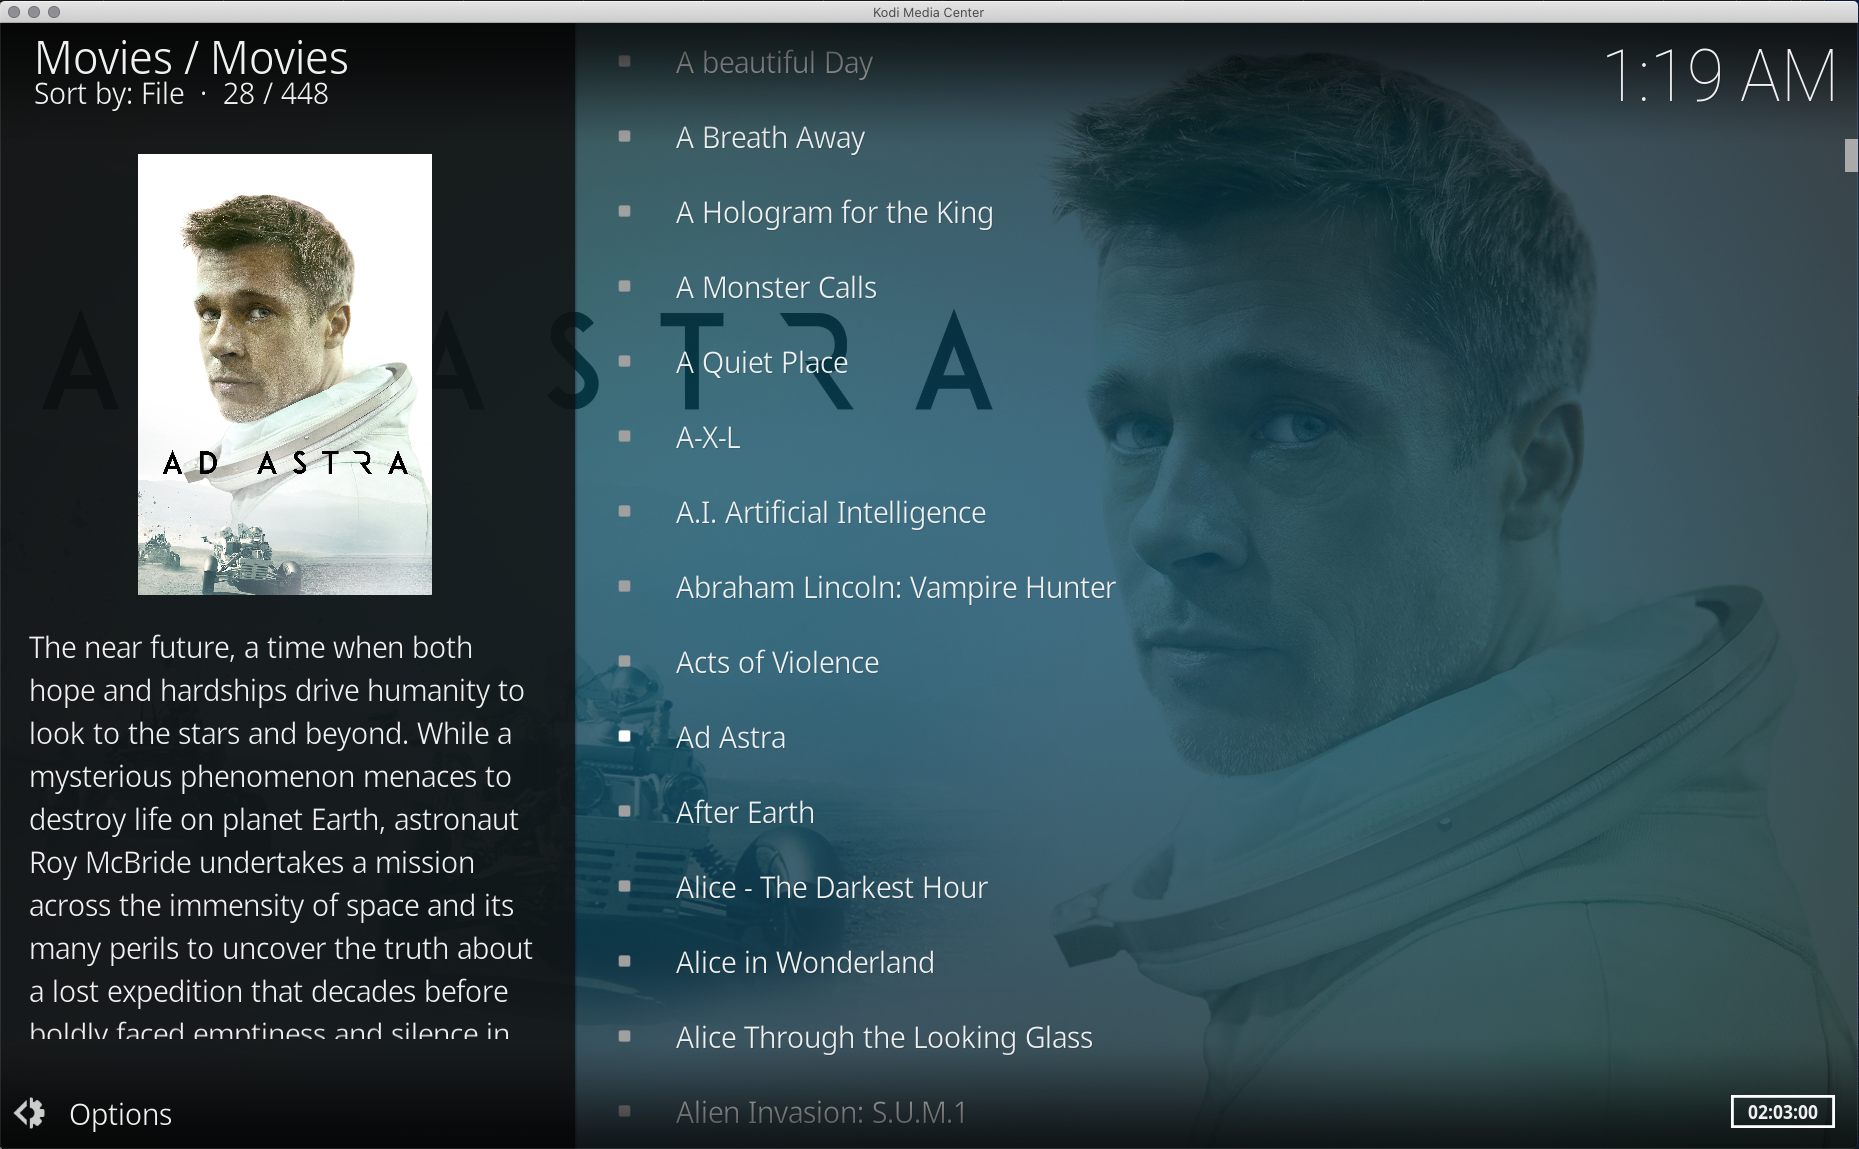Image resolution: width=1859 pixels, height=1149 pixels.
Task: Click the vertical scrollbar handle
Action: (1851, 156)
